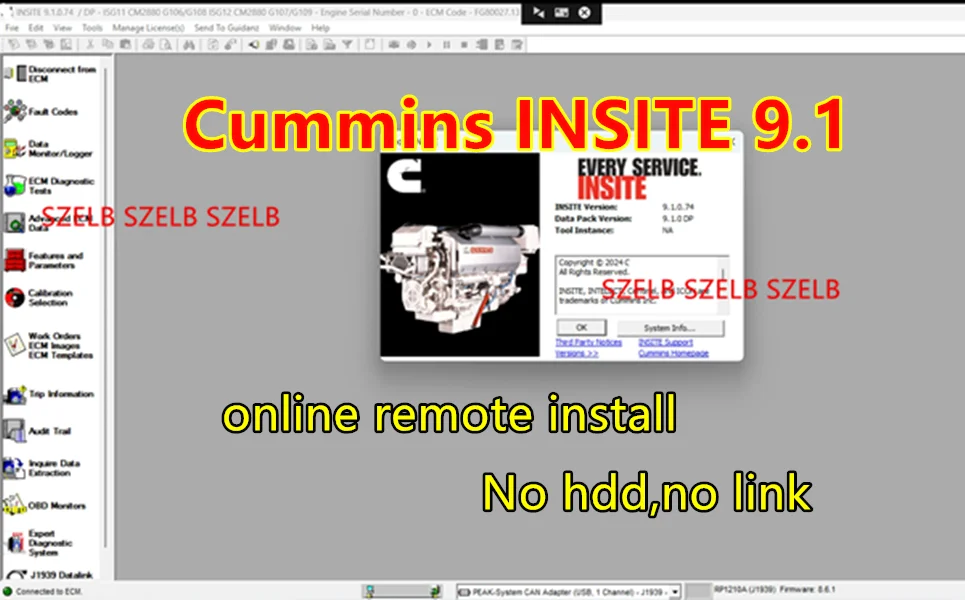Select Calibration Selection in the sidebar
This screenshot has width=965, height=600.
pos(39,297)
